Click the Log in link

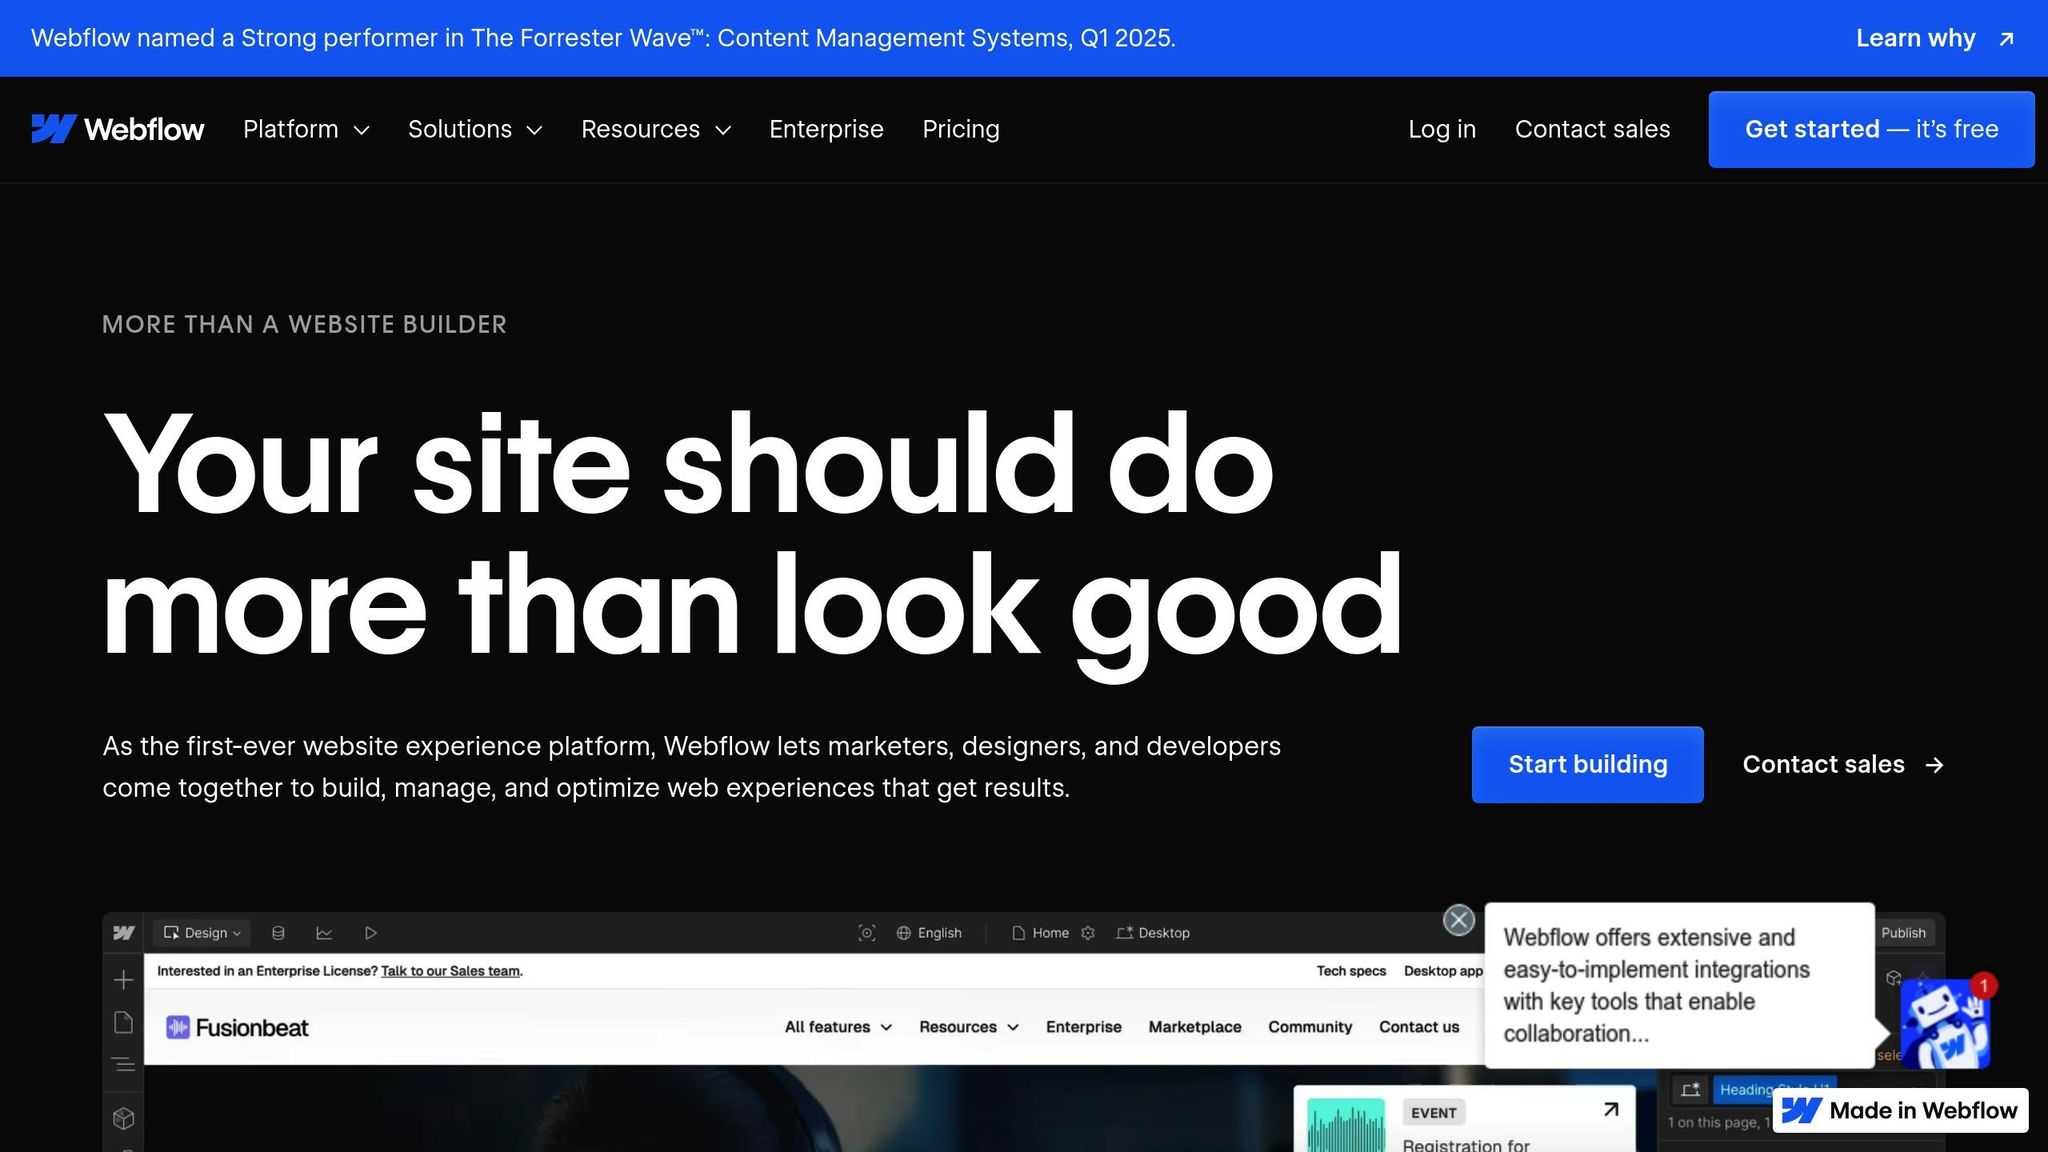click(x=1442, y=129)
